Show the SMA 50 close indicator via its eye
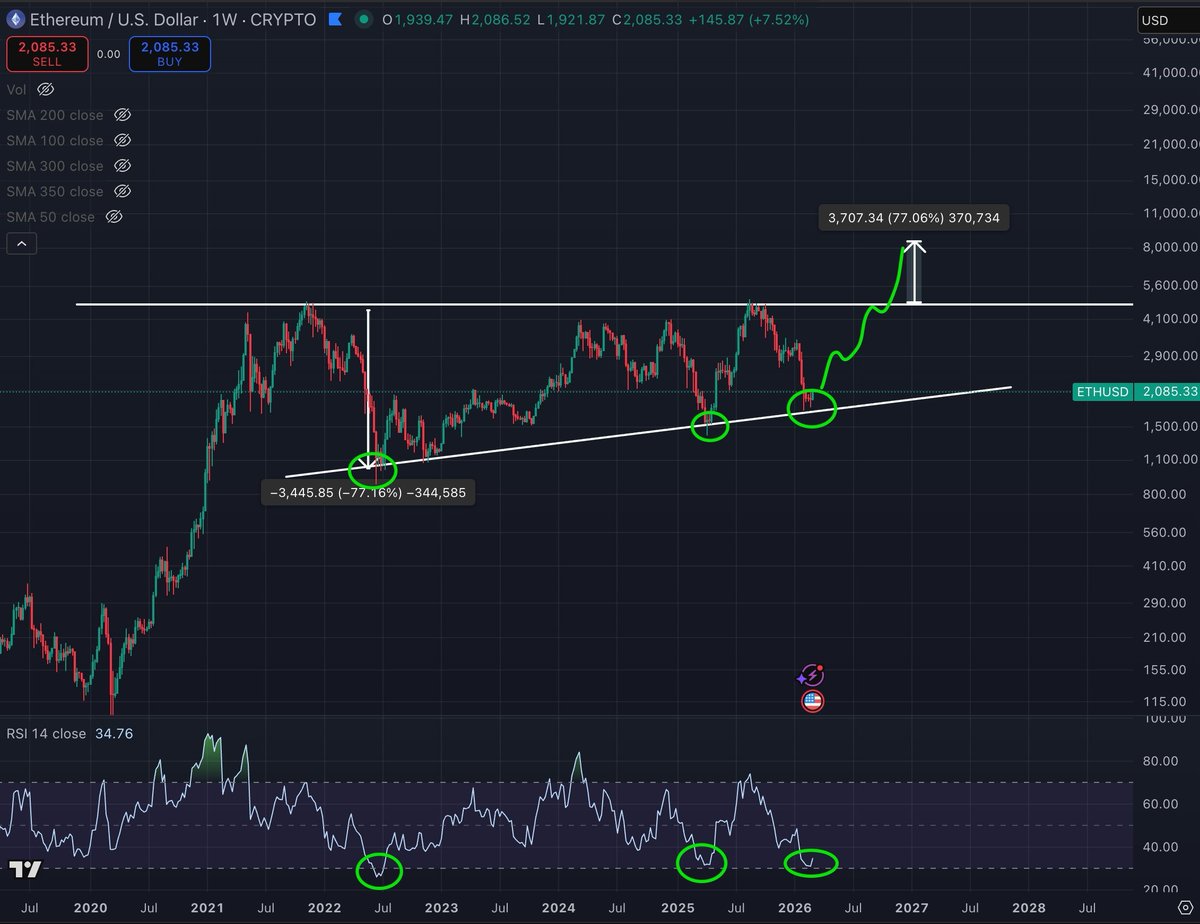 [114, 217]
